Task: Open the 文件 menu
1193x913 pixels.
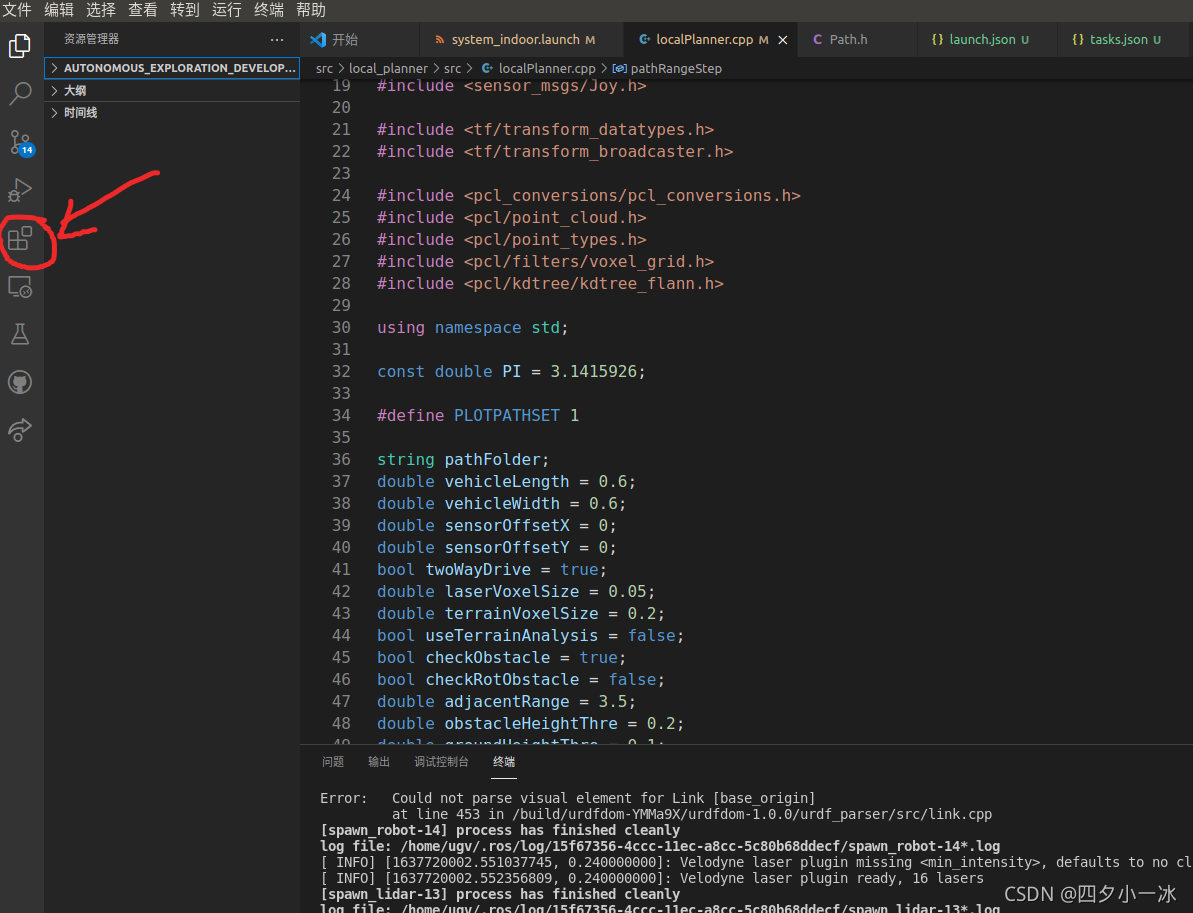Action: (x=17, y=10)
